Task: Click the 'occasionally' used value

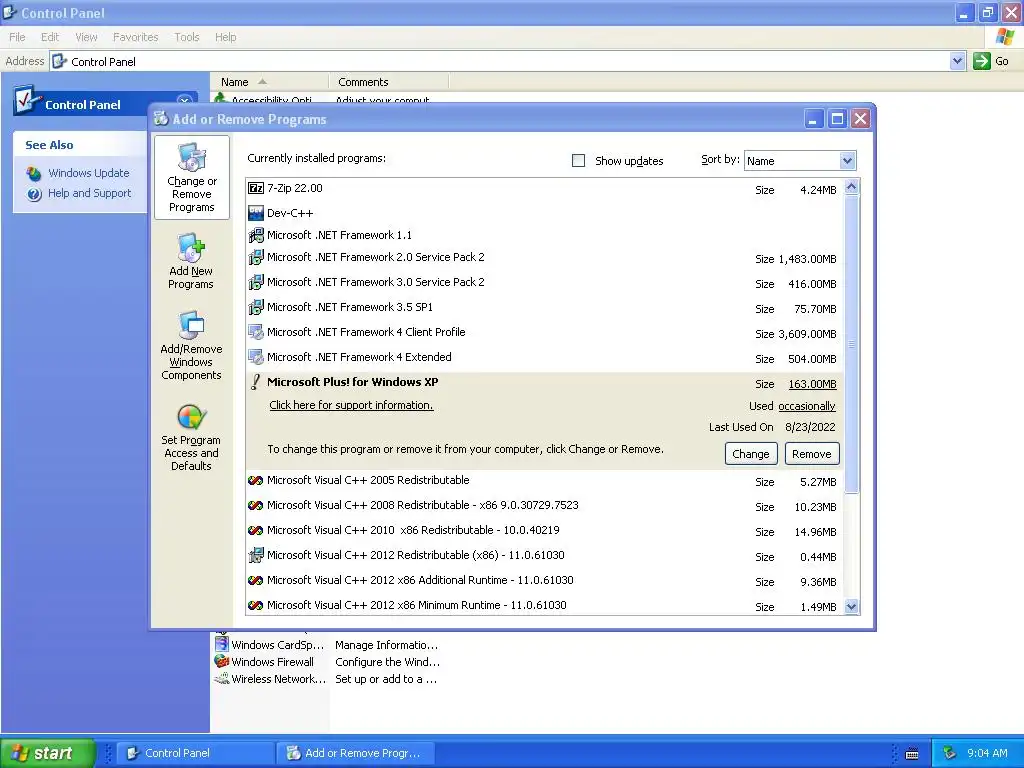Action: [807, 406]
